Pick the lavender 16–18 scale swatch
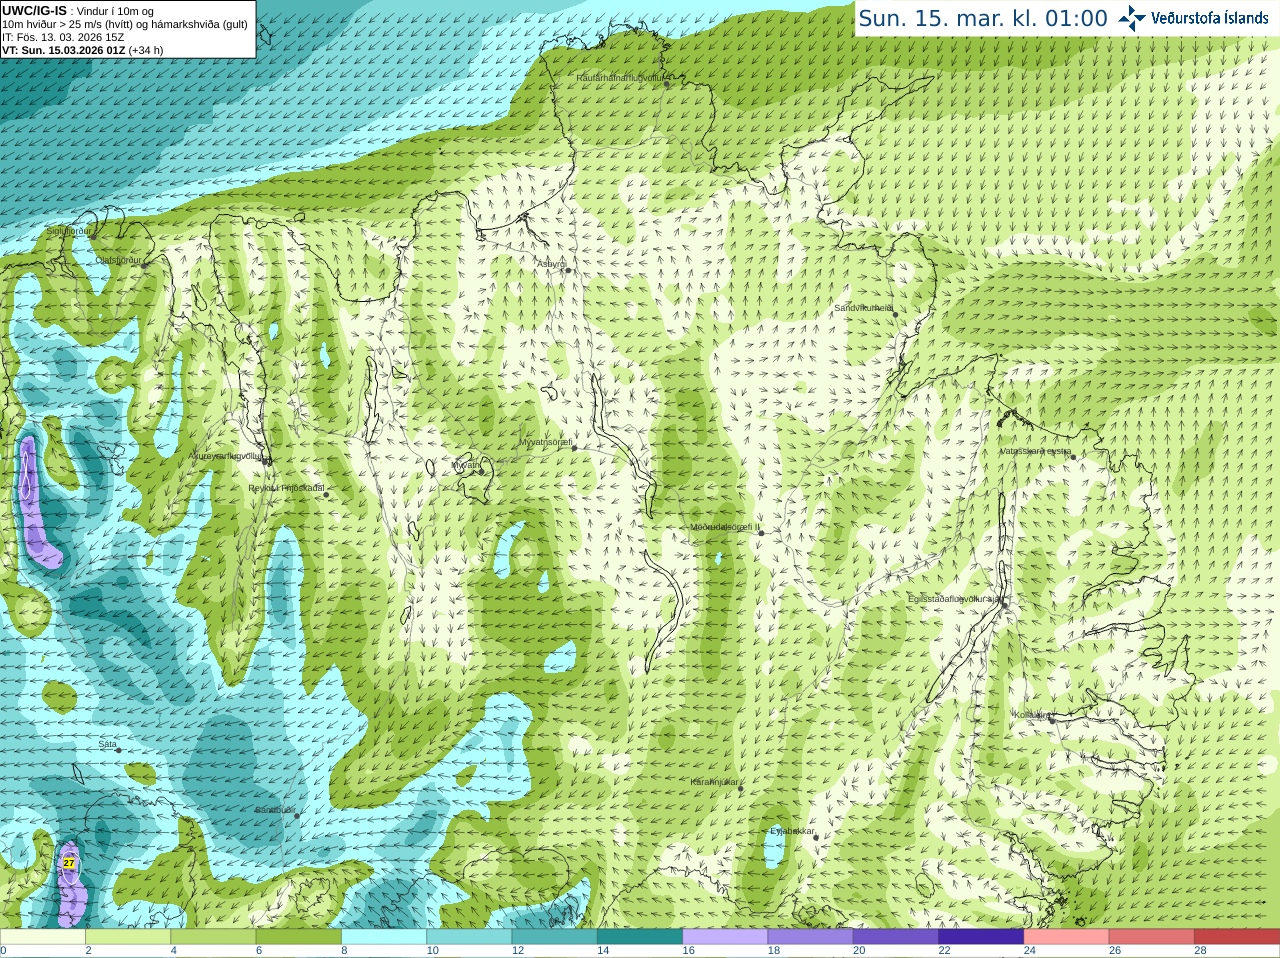This screenshot has height=958, width=1280. [725, 937]
